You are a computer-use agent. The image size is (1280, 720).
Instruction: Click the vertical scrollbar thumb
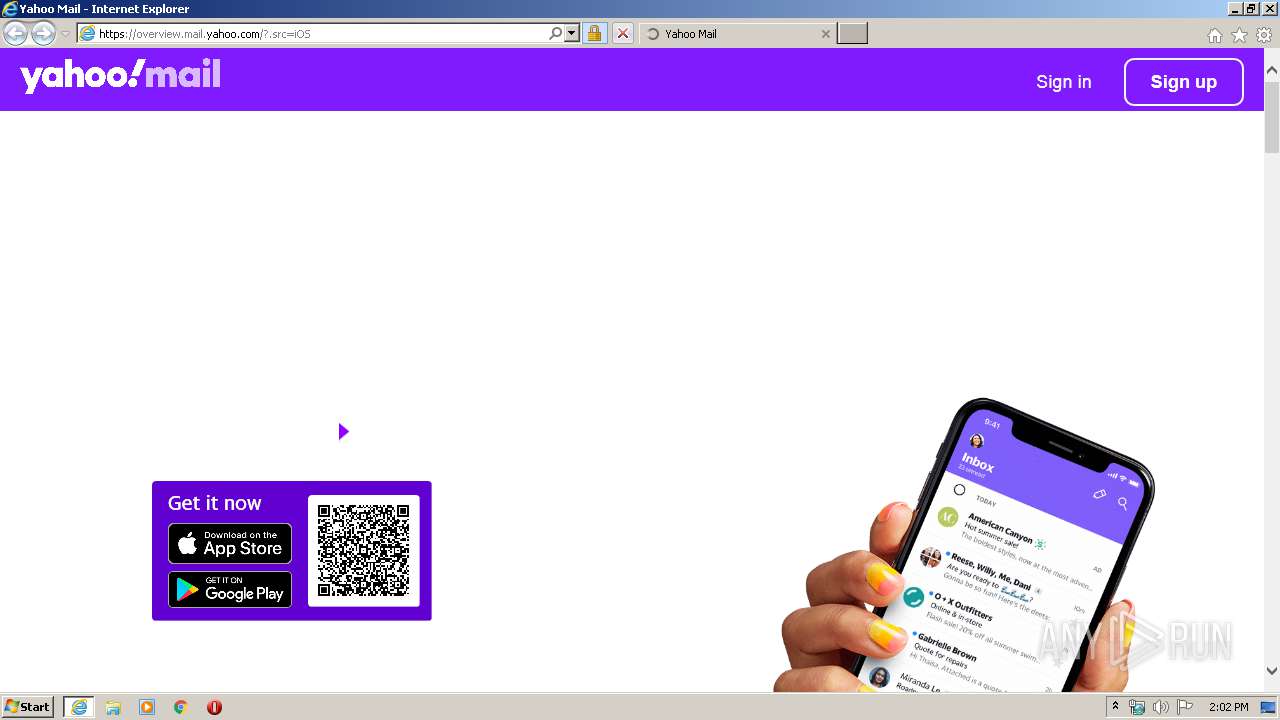(x=1272, y=117)
